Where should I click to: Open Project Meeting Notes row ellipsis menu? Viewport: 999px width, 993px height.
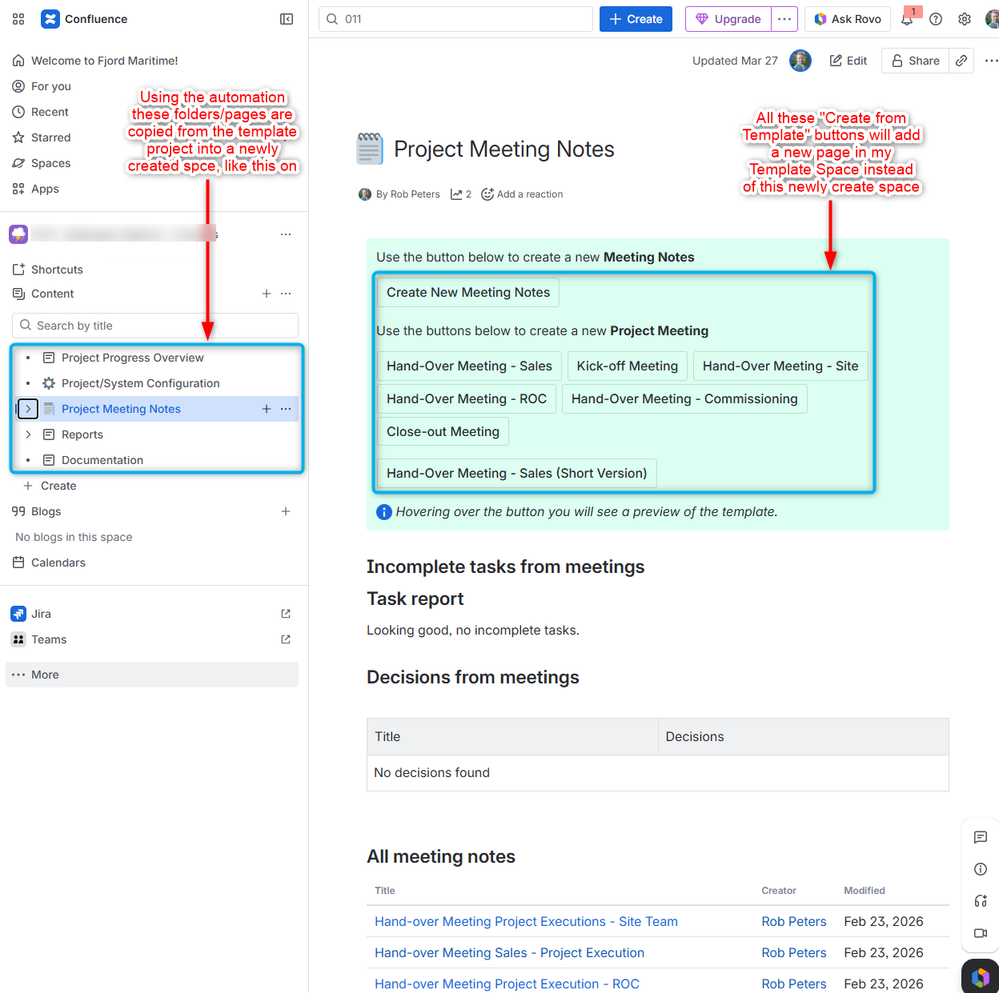click(285, 409)
